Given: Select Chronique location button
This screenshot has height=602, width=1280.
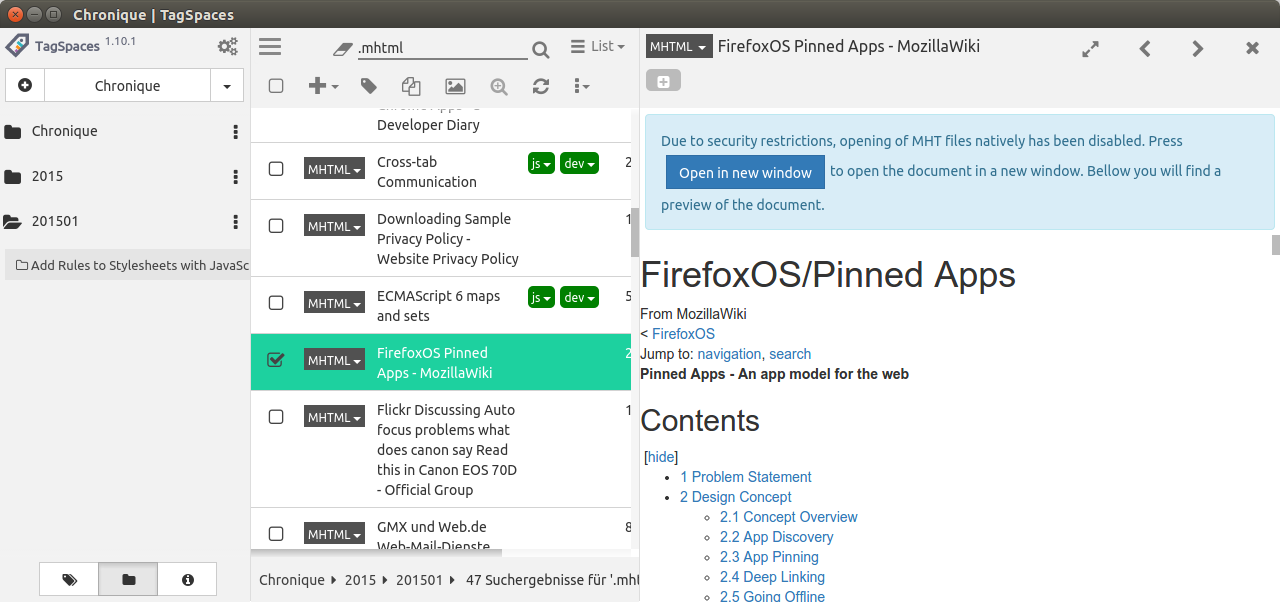Looking at the screenshot, I should pyautogui.click(x=127, y=86).
